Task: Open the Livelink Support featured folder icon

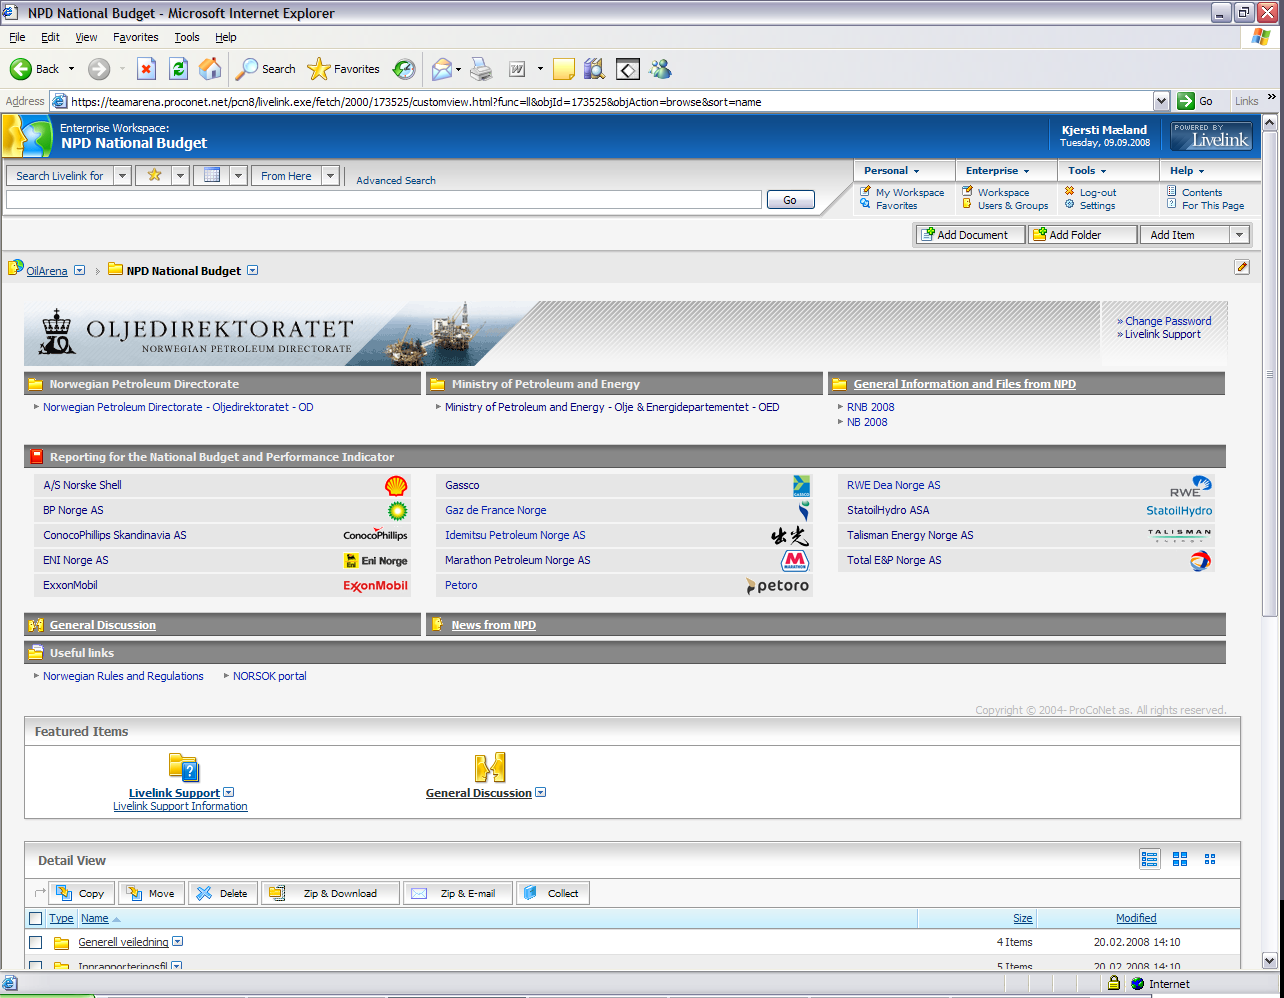Action: coord(184,768)
